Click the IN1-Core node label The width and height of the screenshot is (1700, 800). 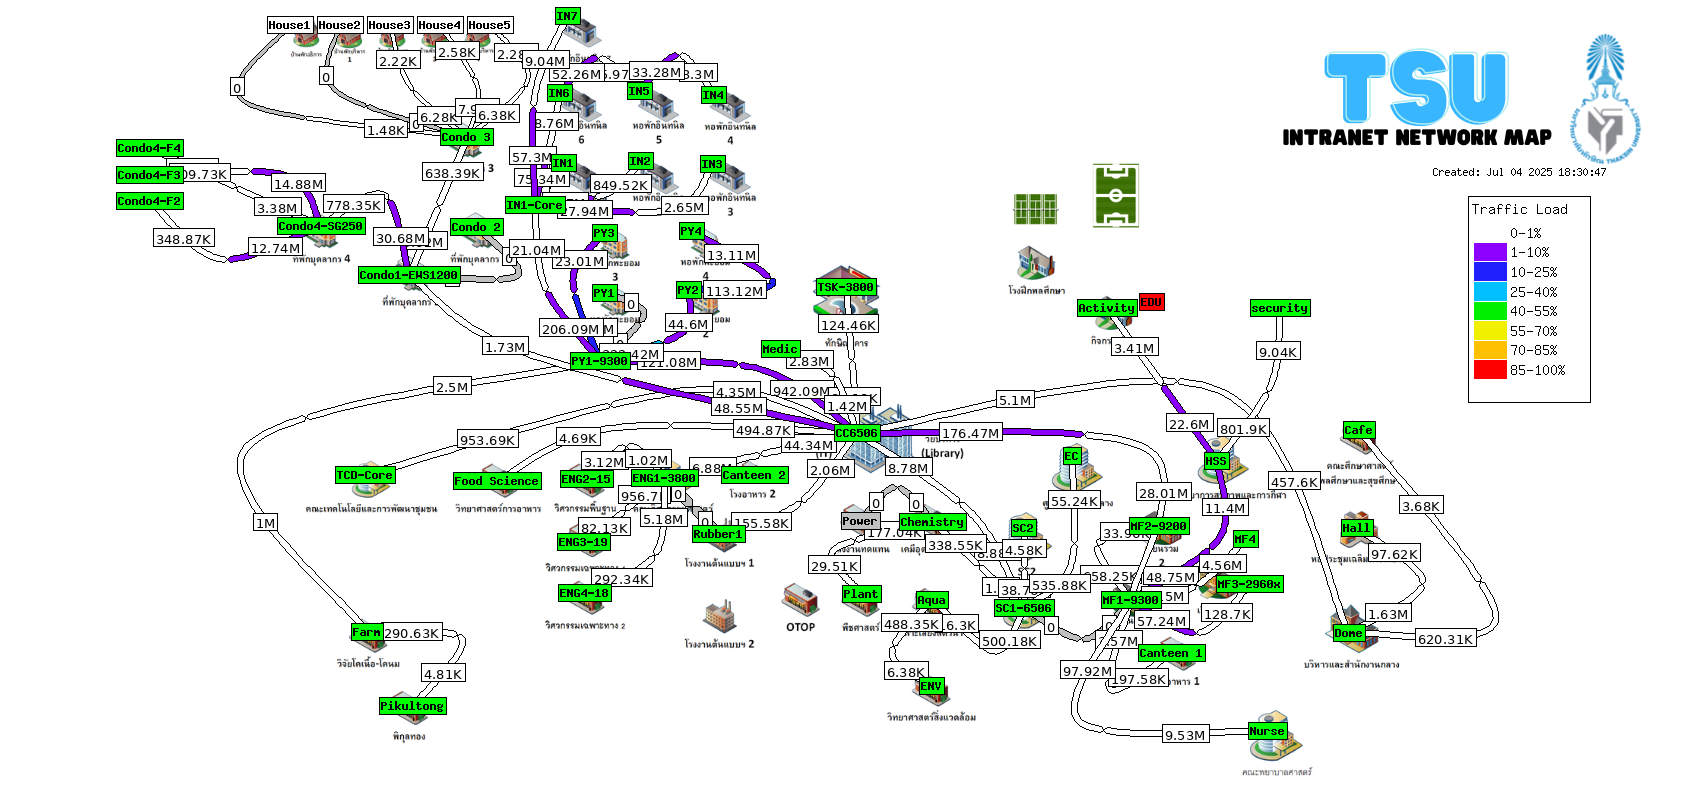pos(535,205)
